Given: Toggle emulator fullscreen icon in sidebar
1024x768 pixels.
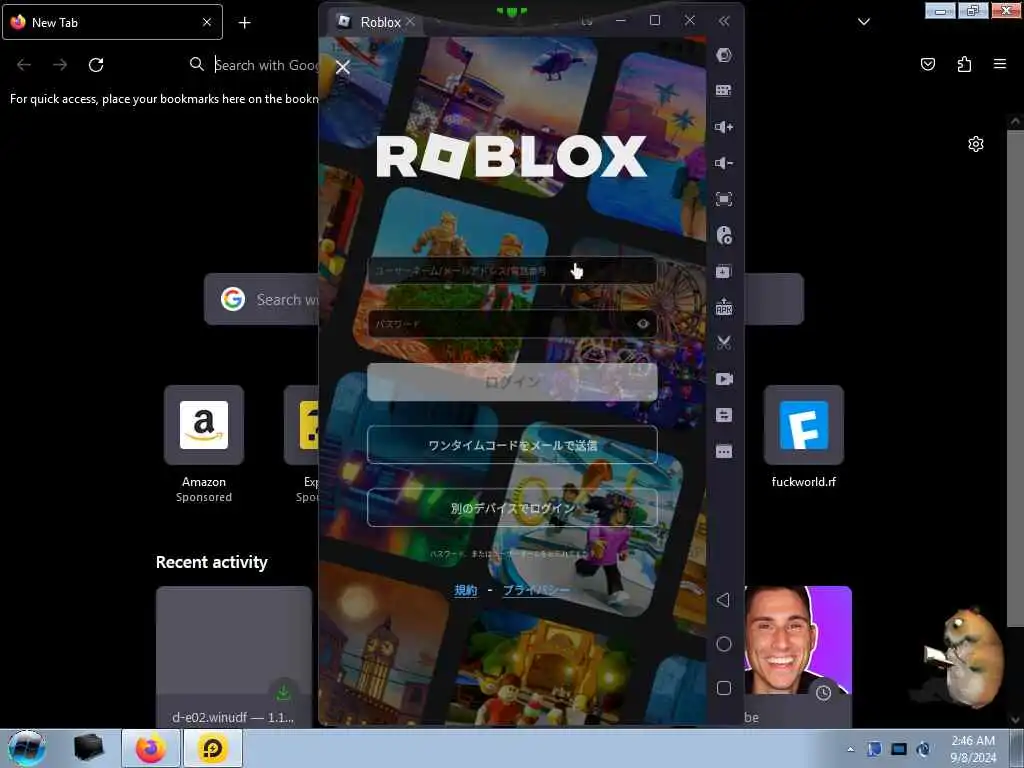Looking at the screenshot, I should coord(724,199).
